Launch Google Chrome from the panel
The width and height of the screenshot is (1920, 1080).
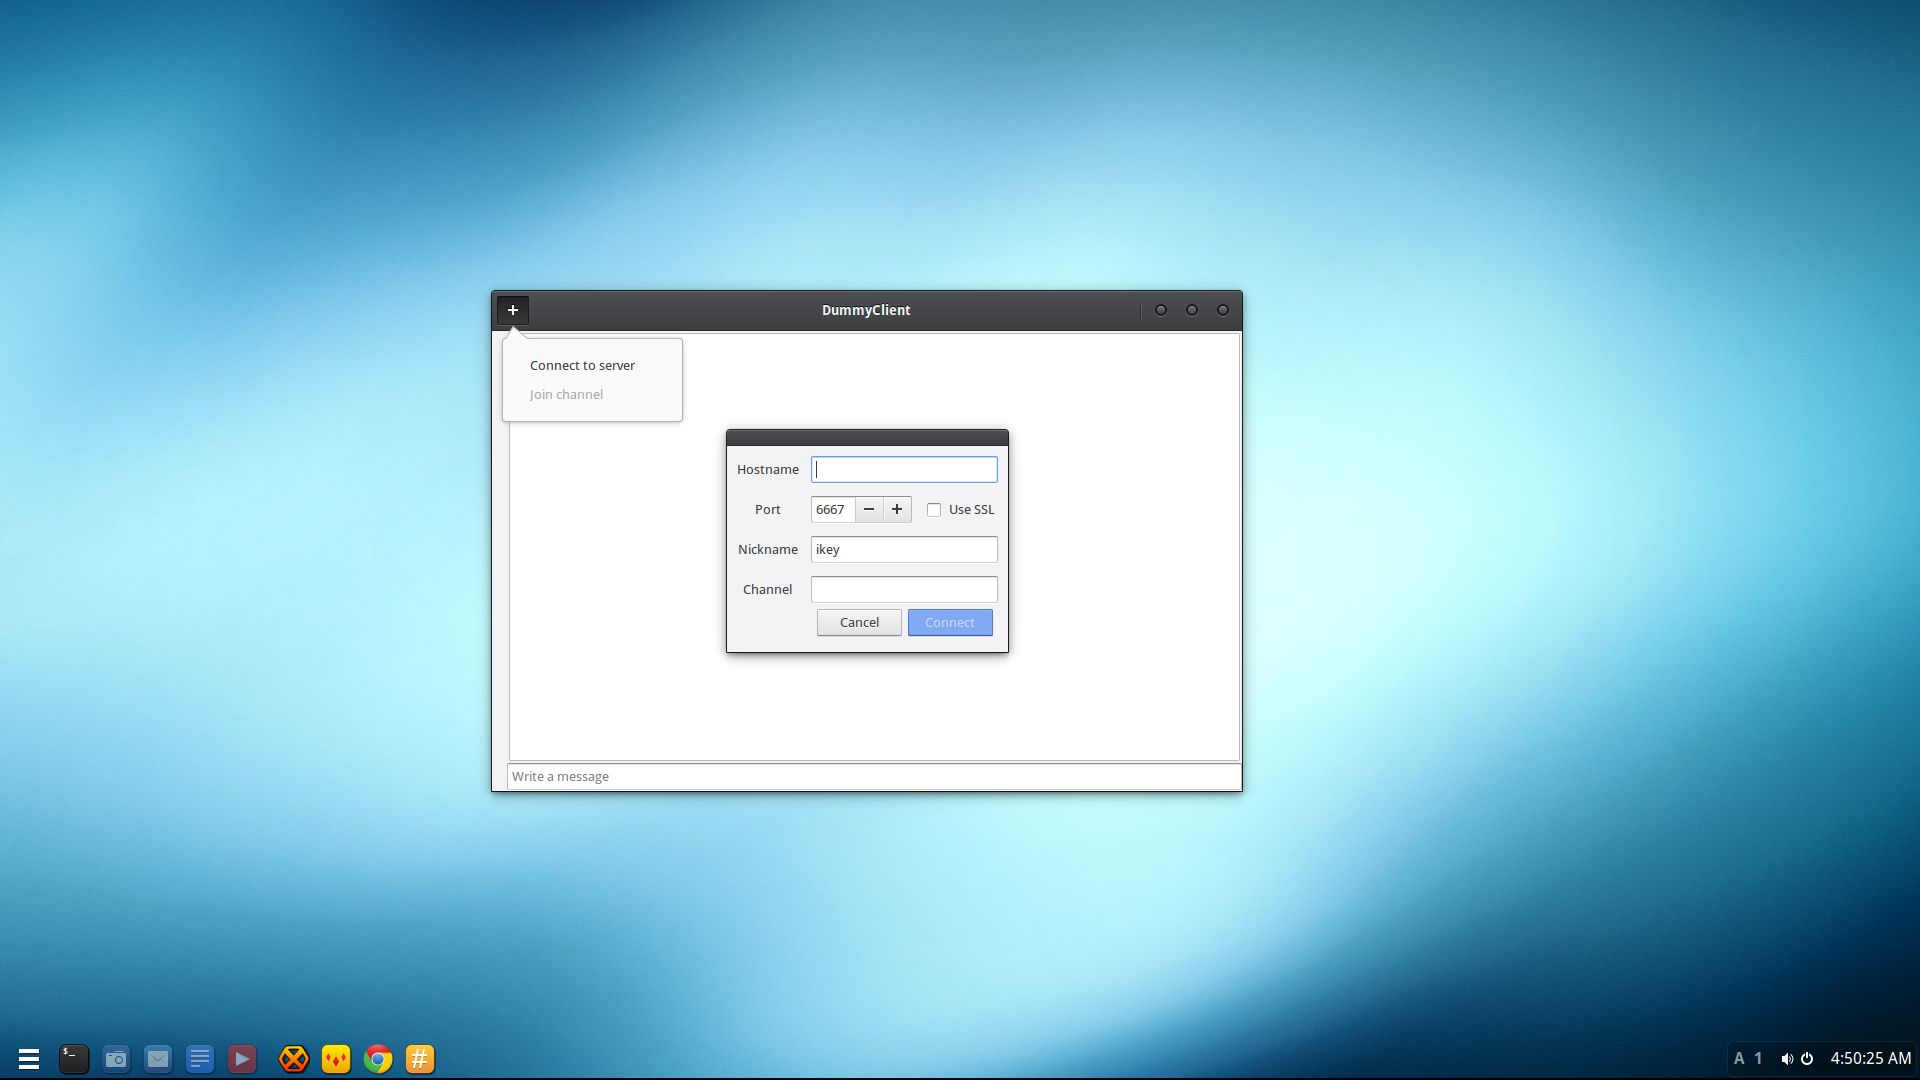pos(378,1058)
